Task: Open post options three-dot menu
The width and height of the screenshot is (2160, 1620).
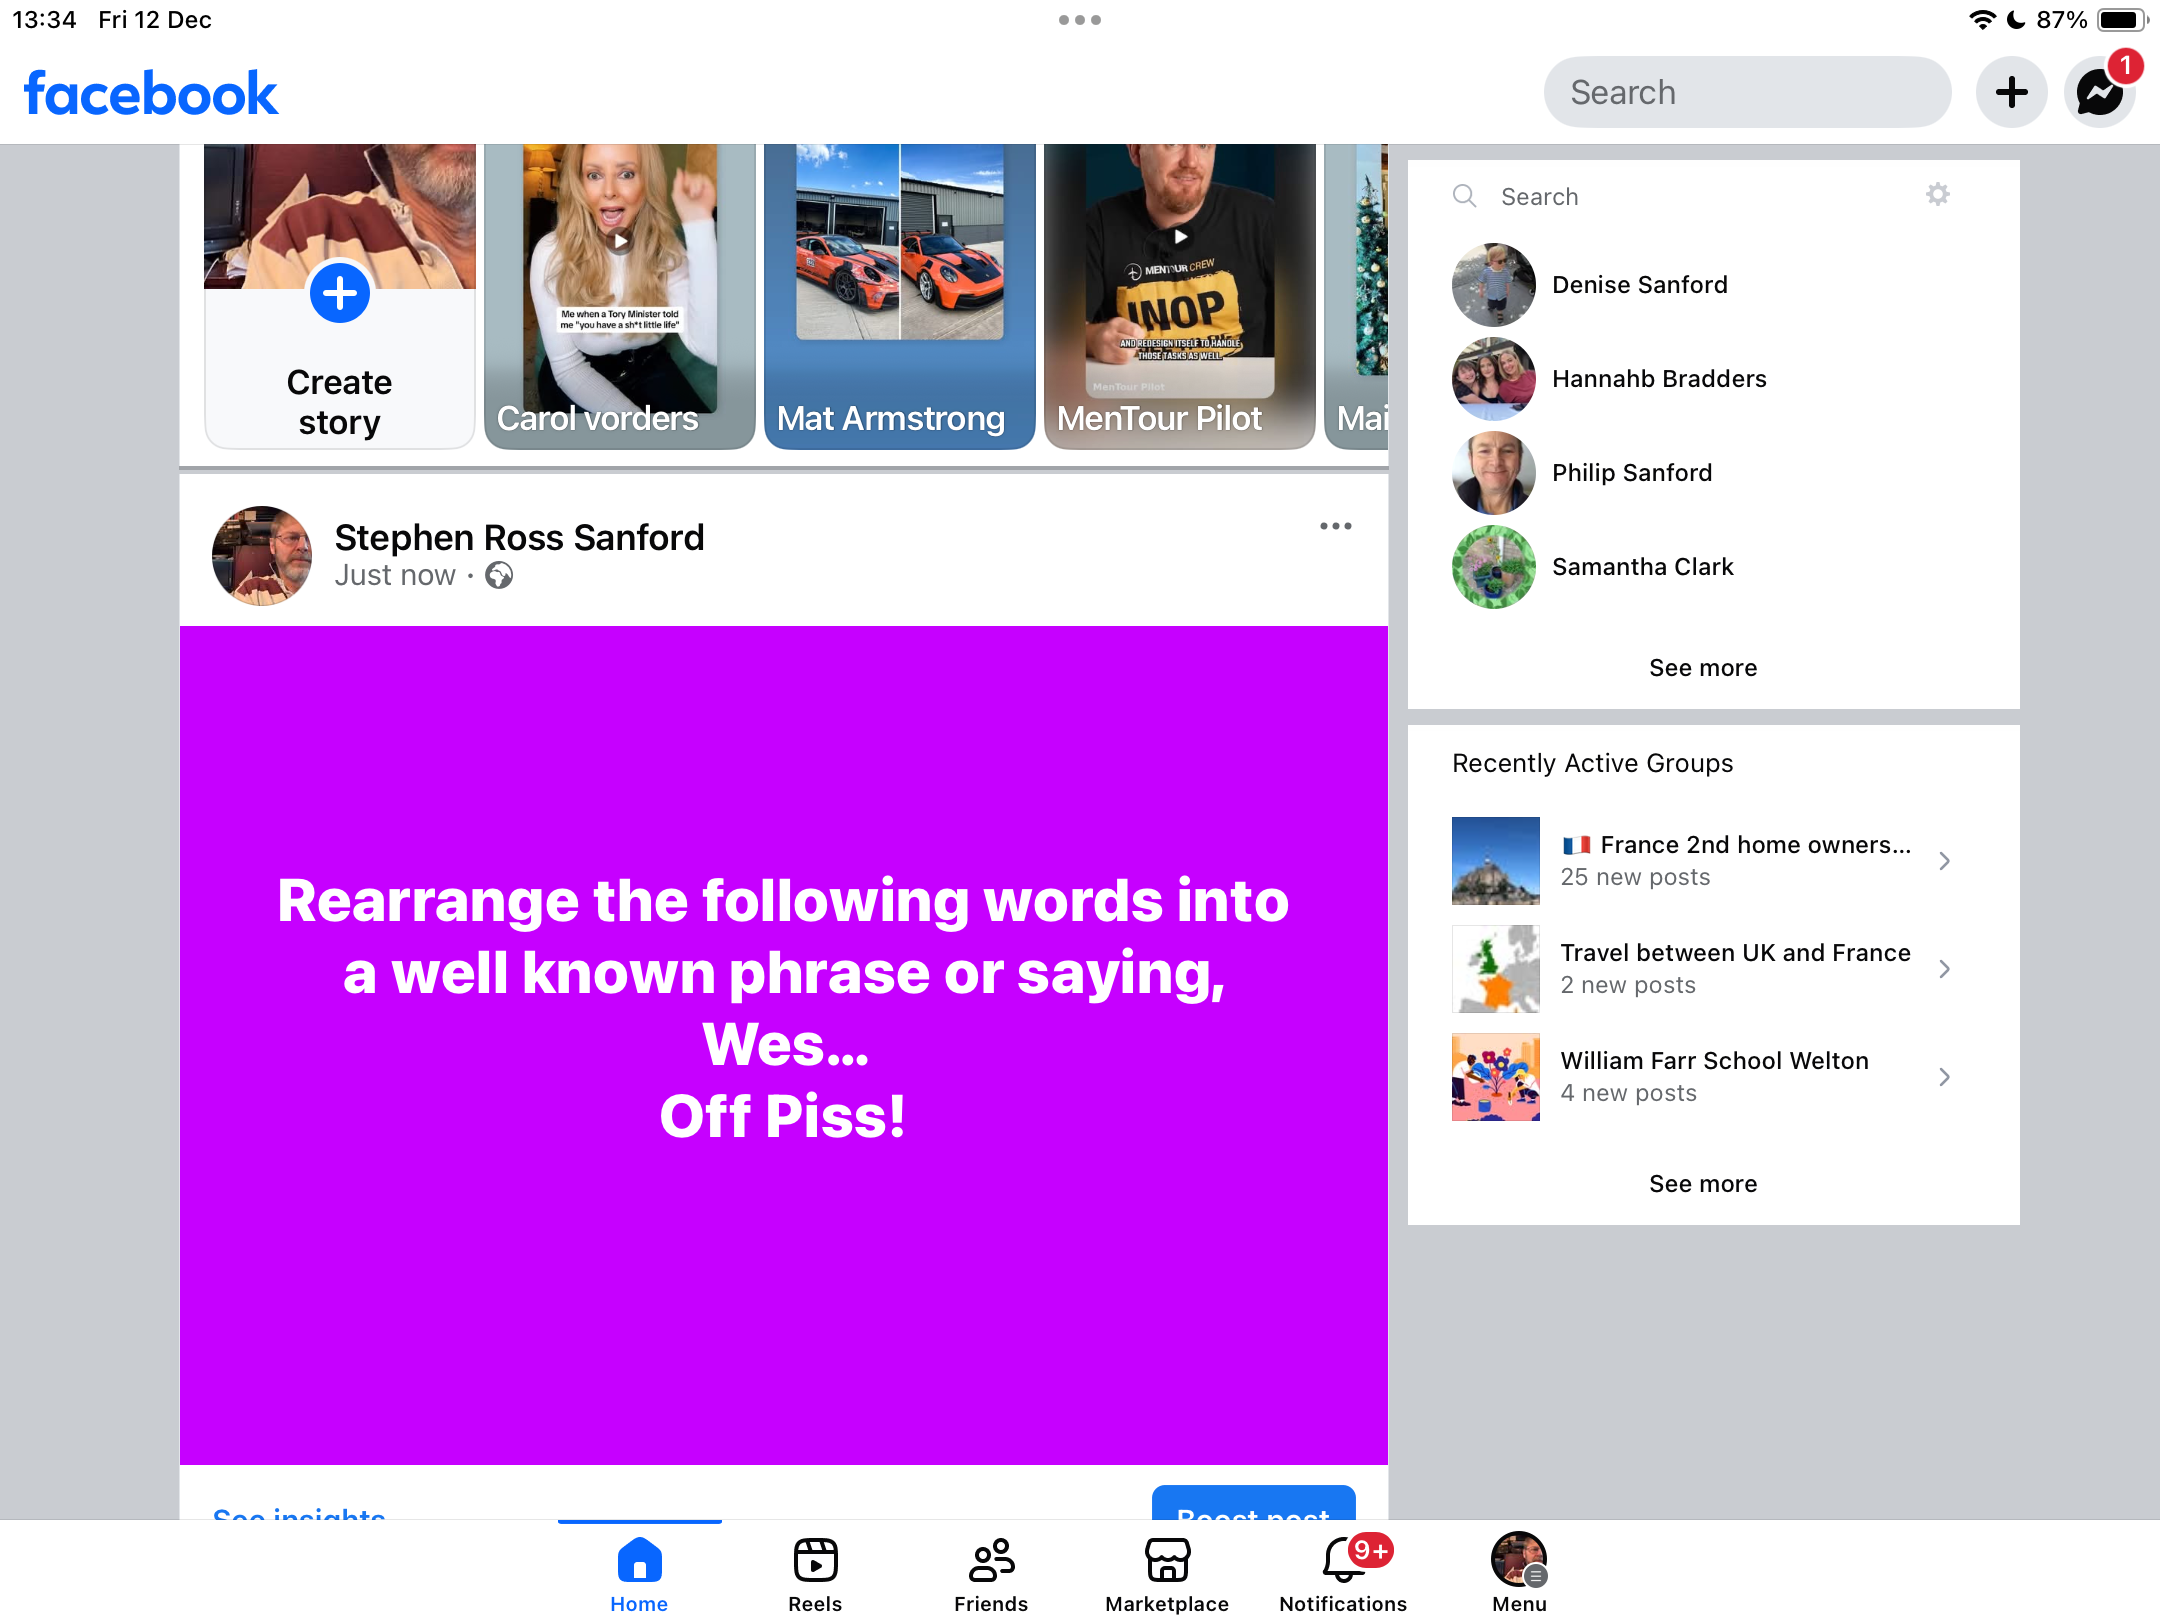Action: [x=1335, y=526]
